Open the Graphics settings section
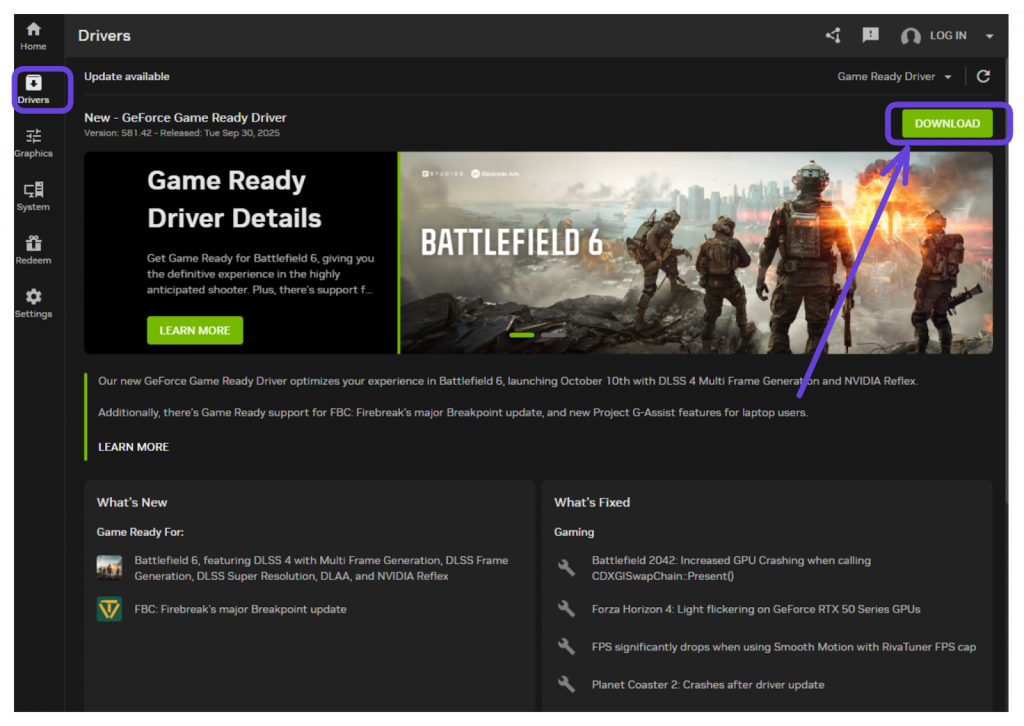 (33, 143)
